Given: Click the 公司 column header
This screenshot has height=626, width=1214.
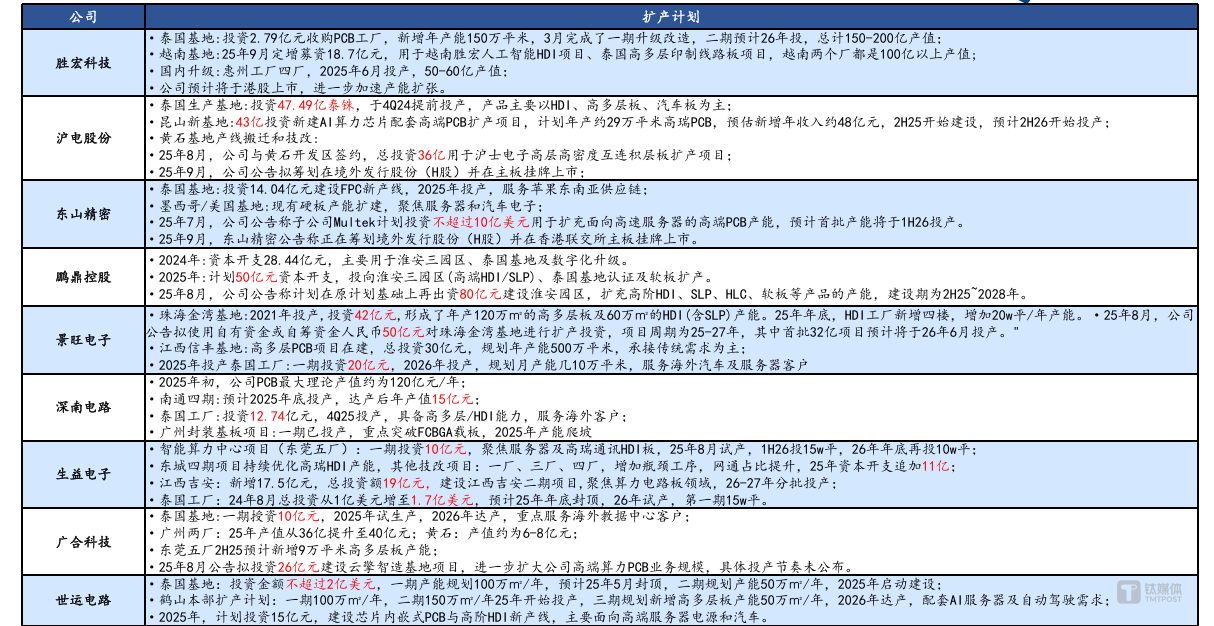Looking at the screenshot, I should [82, 17].
